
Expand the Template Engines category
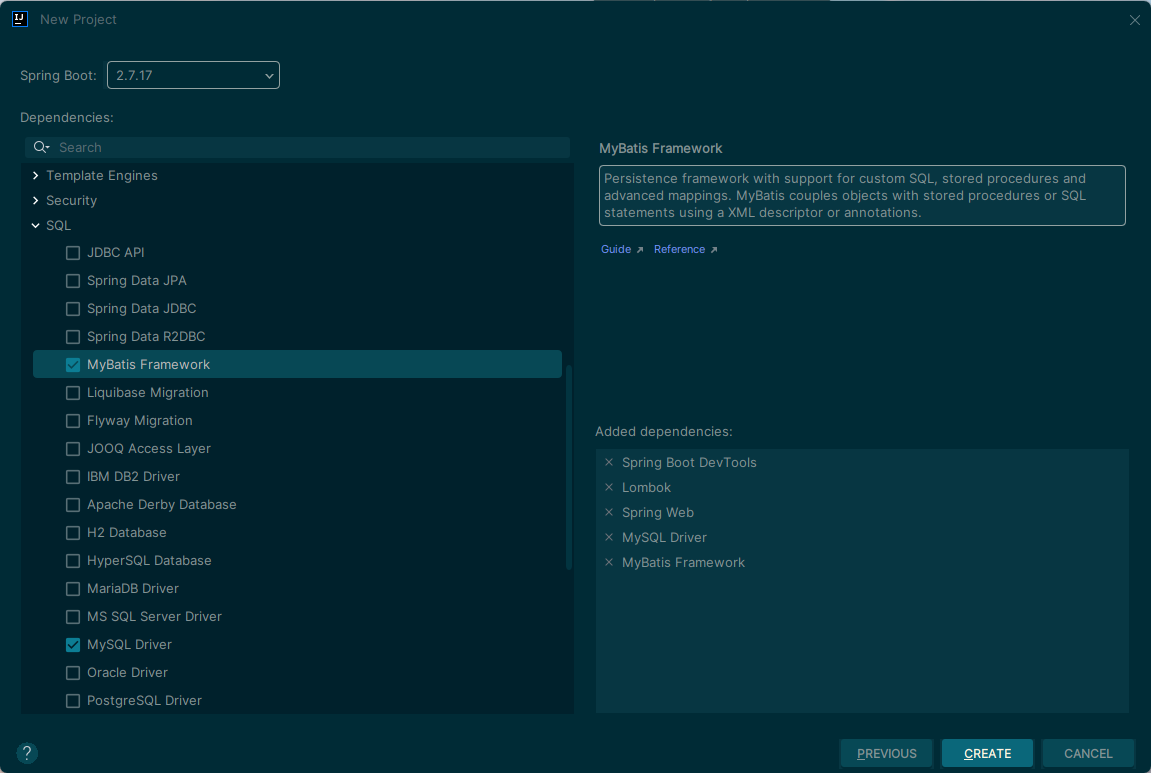(35, 175)
